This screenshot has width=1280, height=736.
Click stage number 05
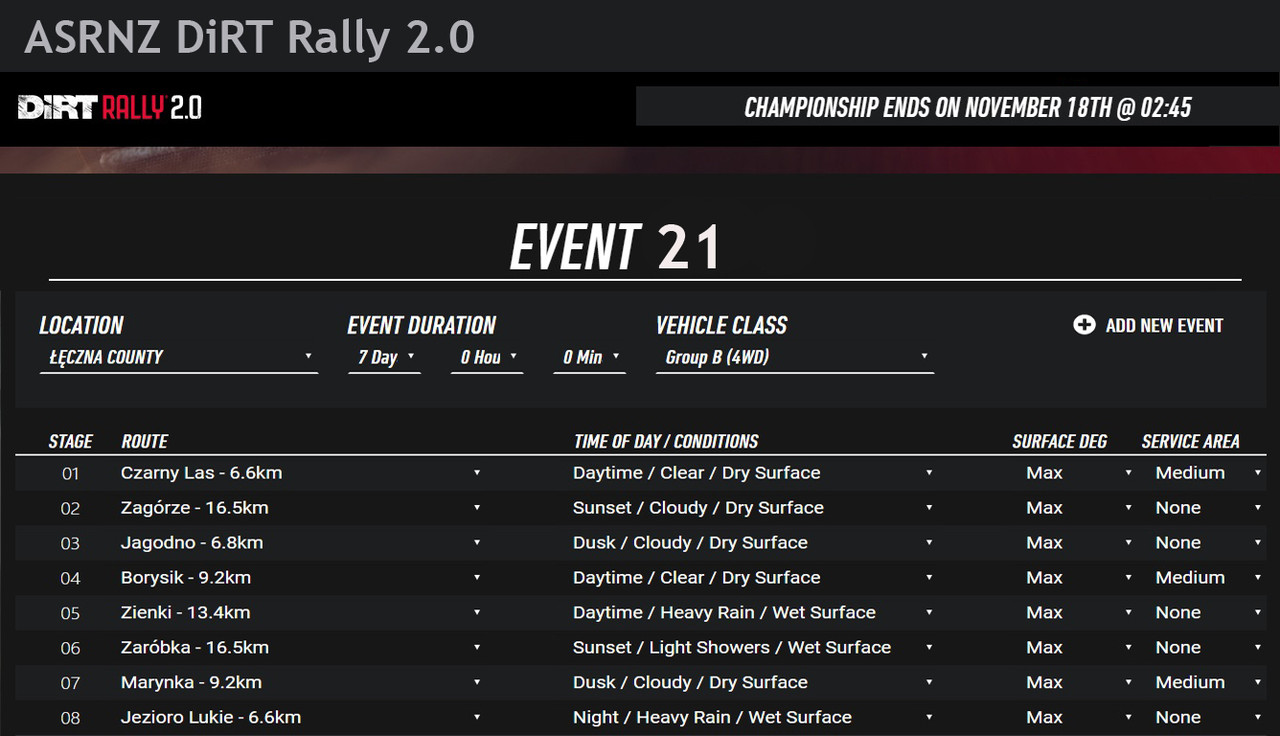[x=70, y=614]
